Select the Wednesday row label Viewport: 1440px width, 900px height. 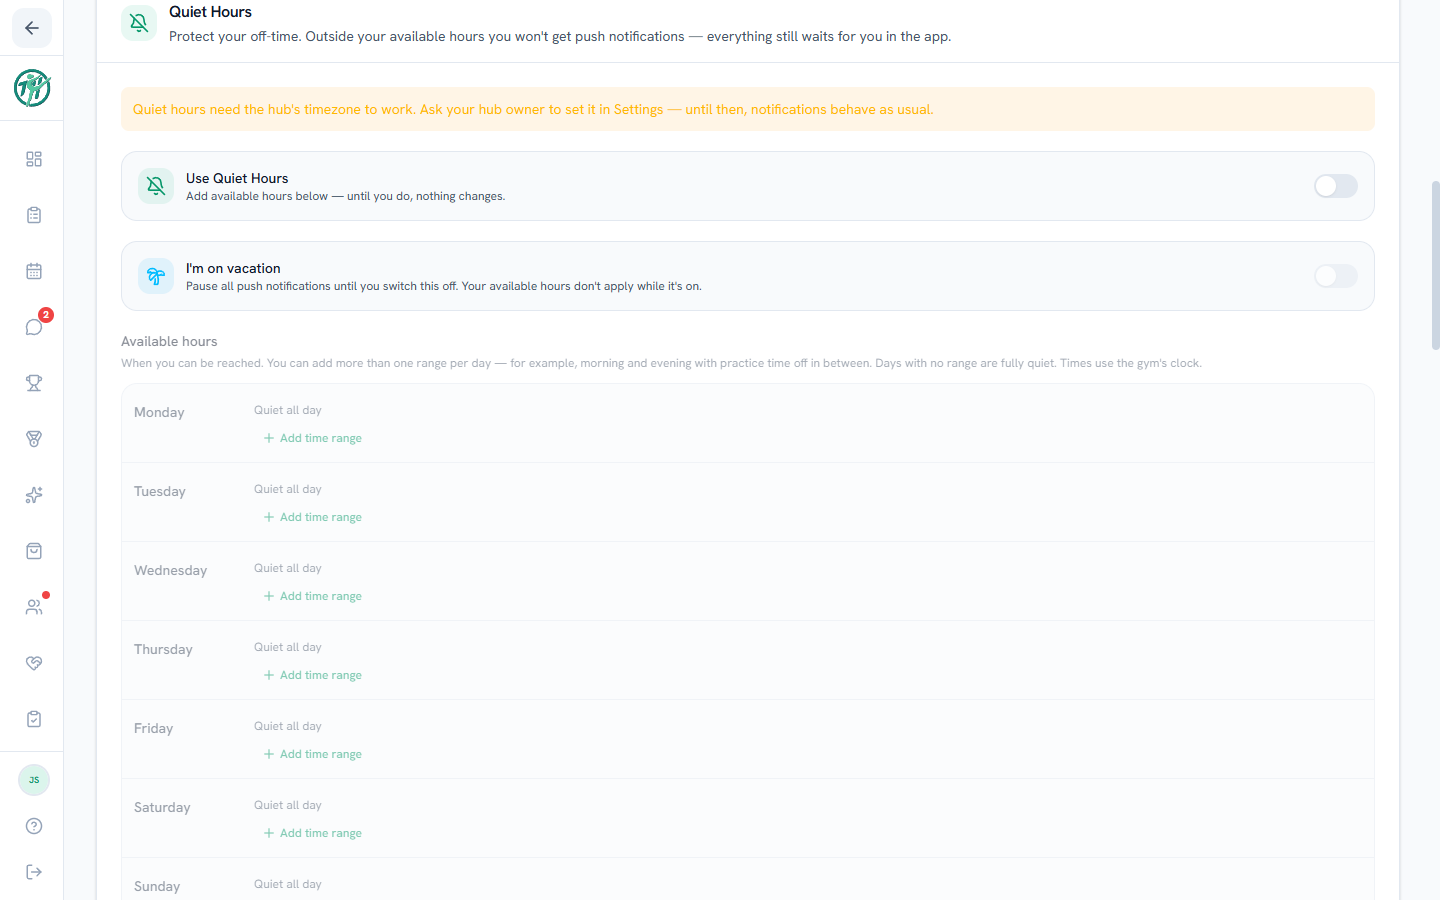click(171, 570)
